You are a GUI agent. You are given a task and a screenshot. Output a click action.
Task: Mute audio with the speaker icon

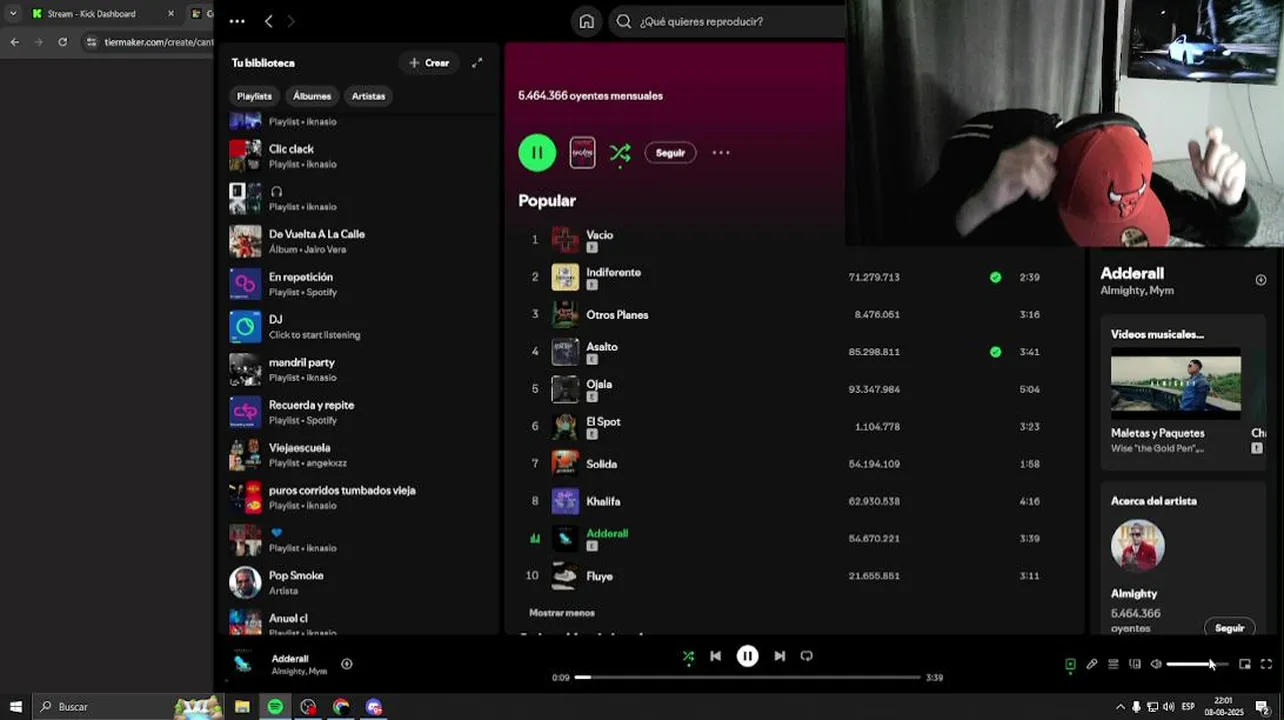(1156, 664)
